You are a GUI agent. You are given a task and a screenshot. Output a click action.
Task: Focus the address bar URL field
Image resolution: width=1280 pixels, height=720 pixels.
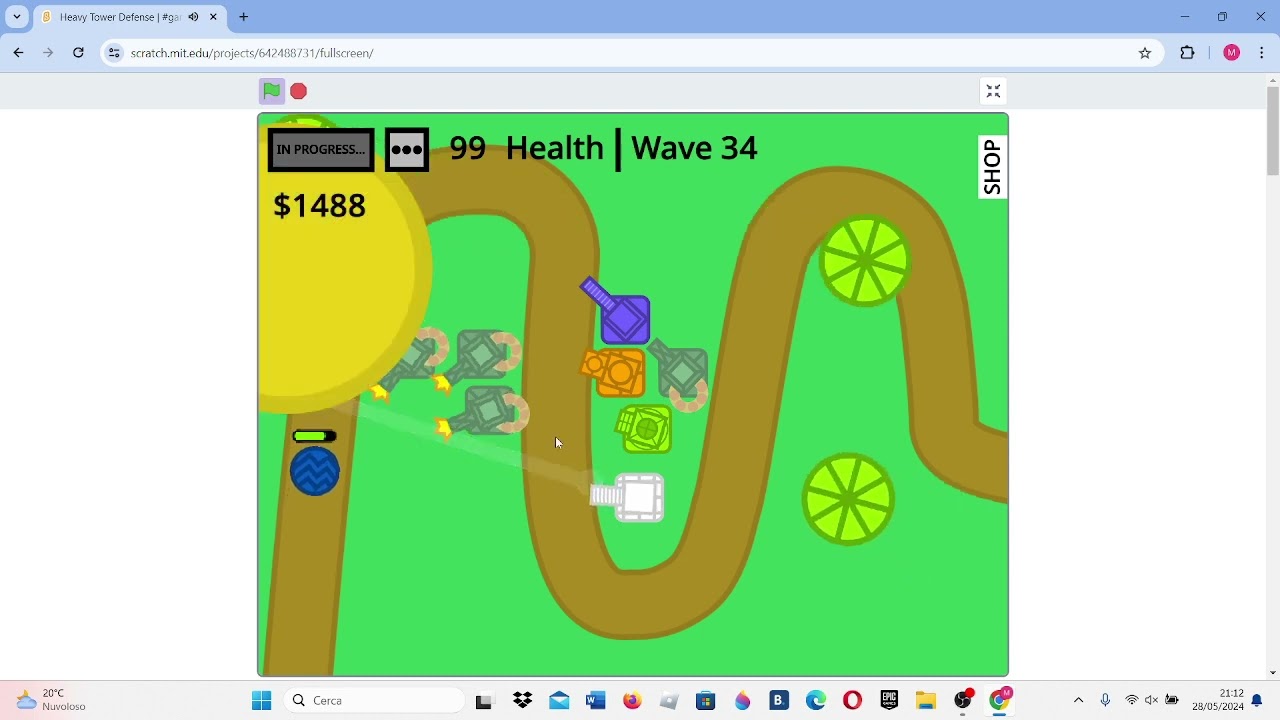pyautogui.click(x=630, y=53)
